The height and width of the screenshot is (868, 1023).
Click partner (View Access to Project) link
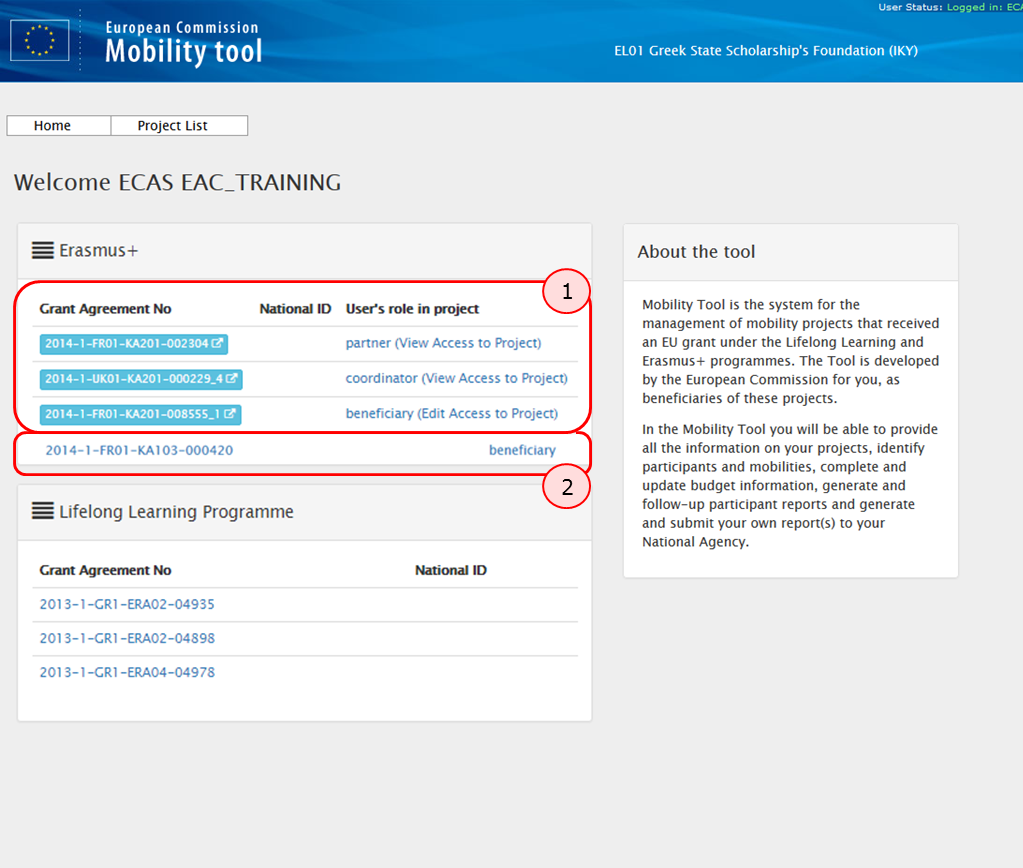click(x=444, y=343)
